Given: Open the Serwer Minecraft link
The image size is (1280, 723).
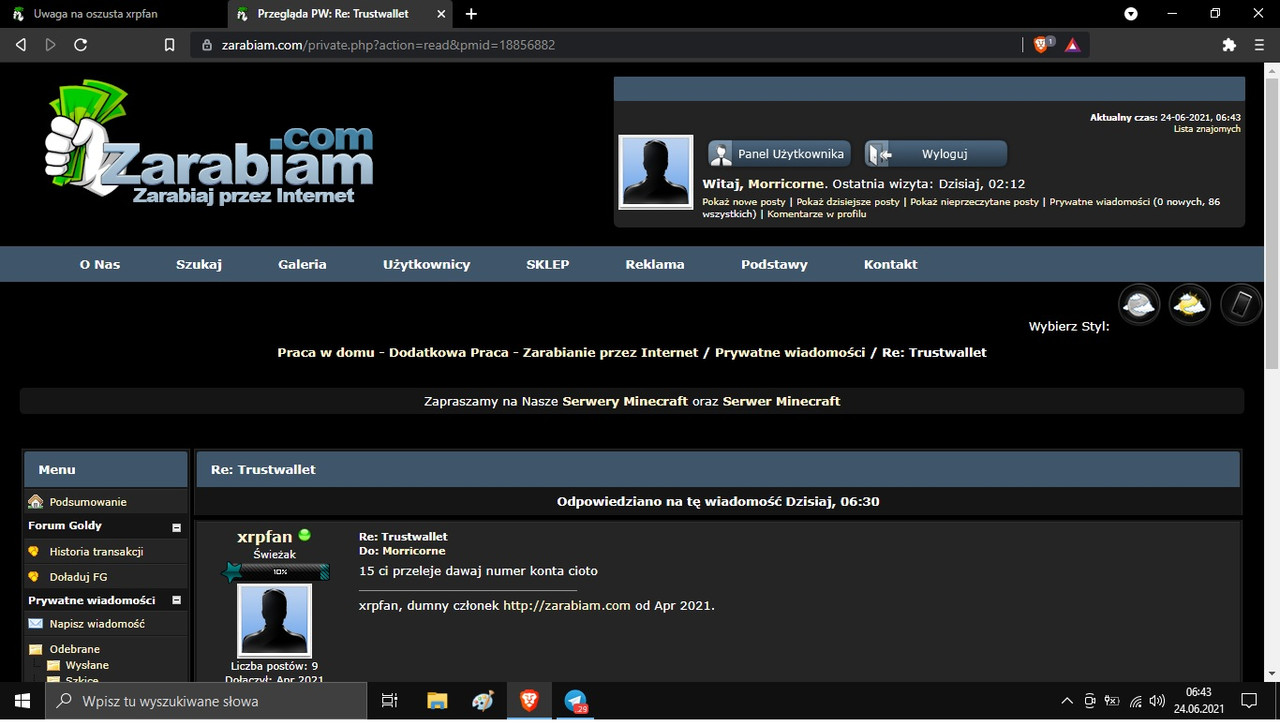Looking at the screenshot, I should point(781,401).
